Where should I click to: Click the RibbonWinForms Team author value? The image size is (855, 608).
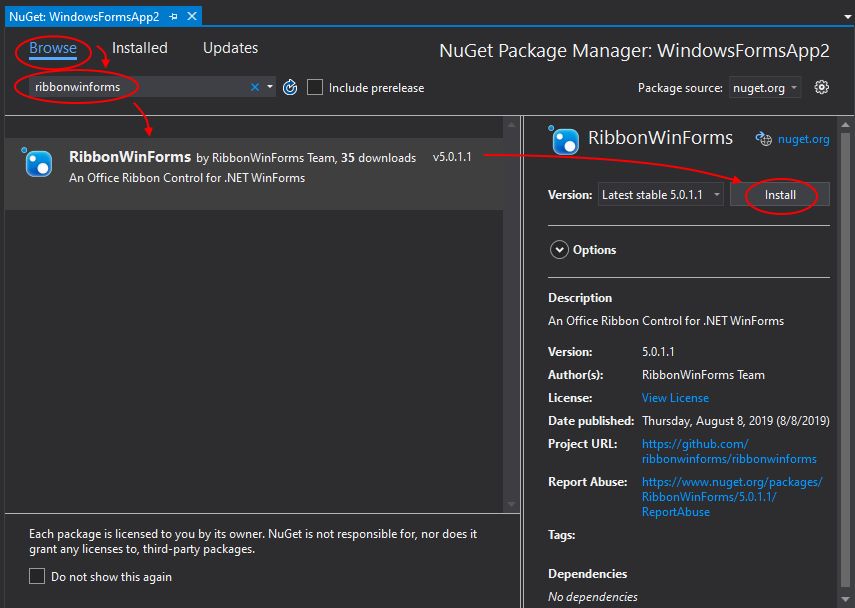tap(703, 375)
